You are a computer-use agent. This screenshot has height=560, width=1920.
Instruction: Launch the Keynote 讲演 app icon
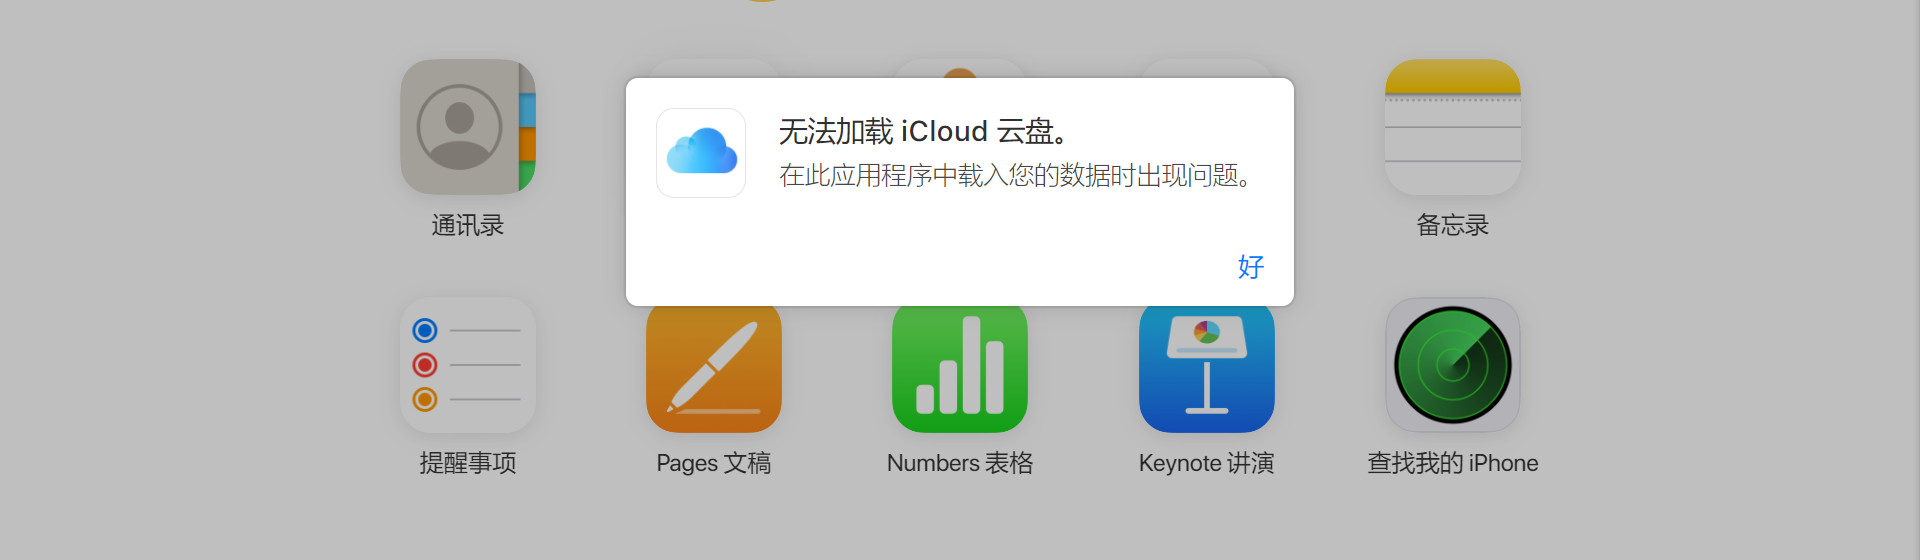coord(1207,369)
